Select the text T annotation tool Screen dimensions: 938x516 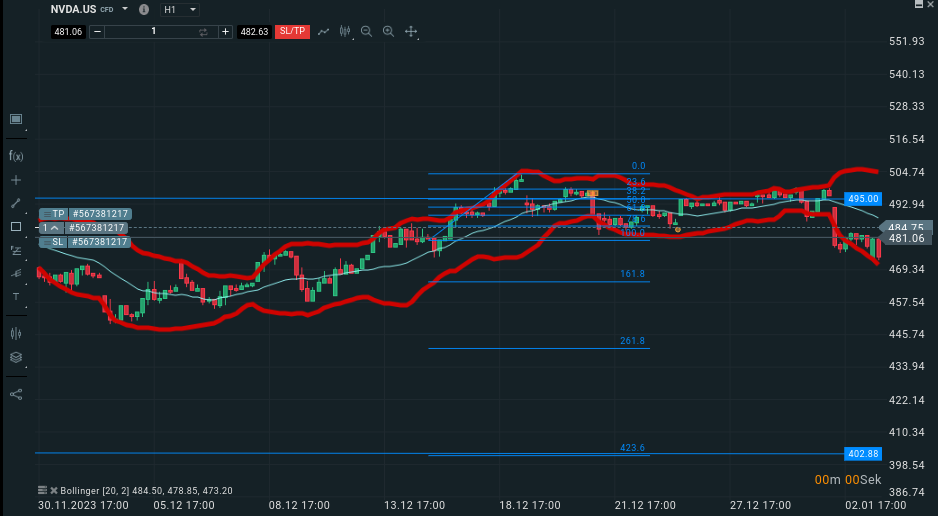click(x=16, y=297)
